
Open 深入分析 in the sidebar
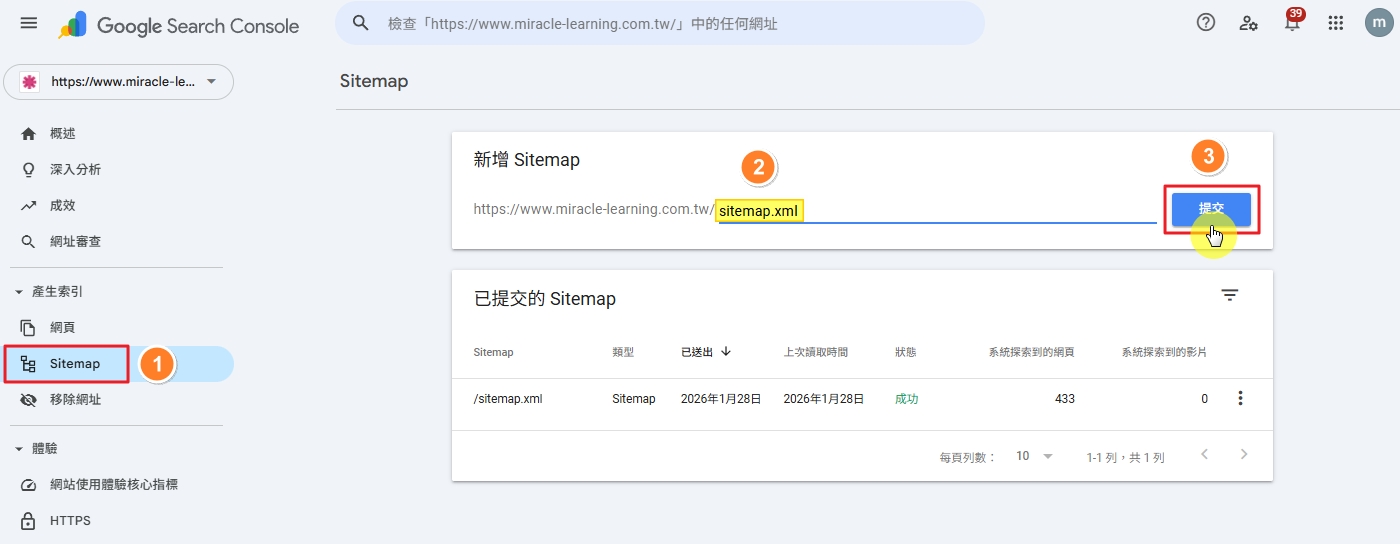click(x=76, y=170)
